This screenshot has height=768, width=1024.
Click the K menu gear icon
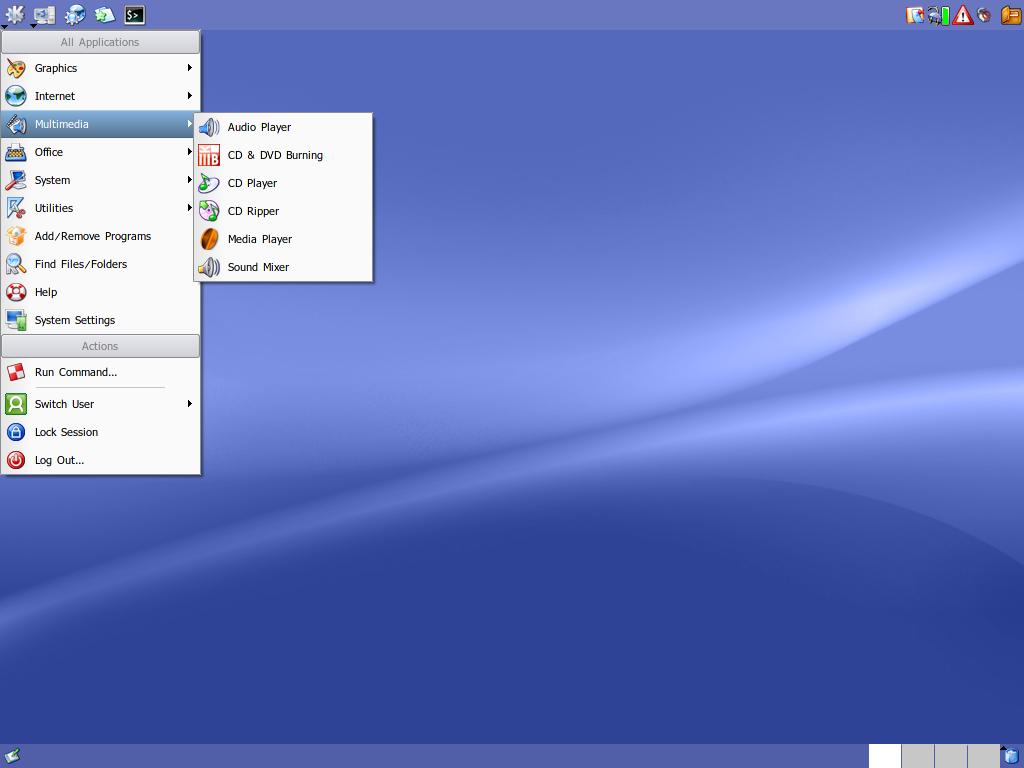(15, 15)
